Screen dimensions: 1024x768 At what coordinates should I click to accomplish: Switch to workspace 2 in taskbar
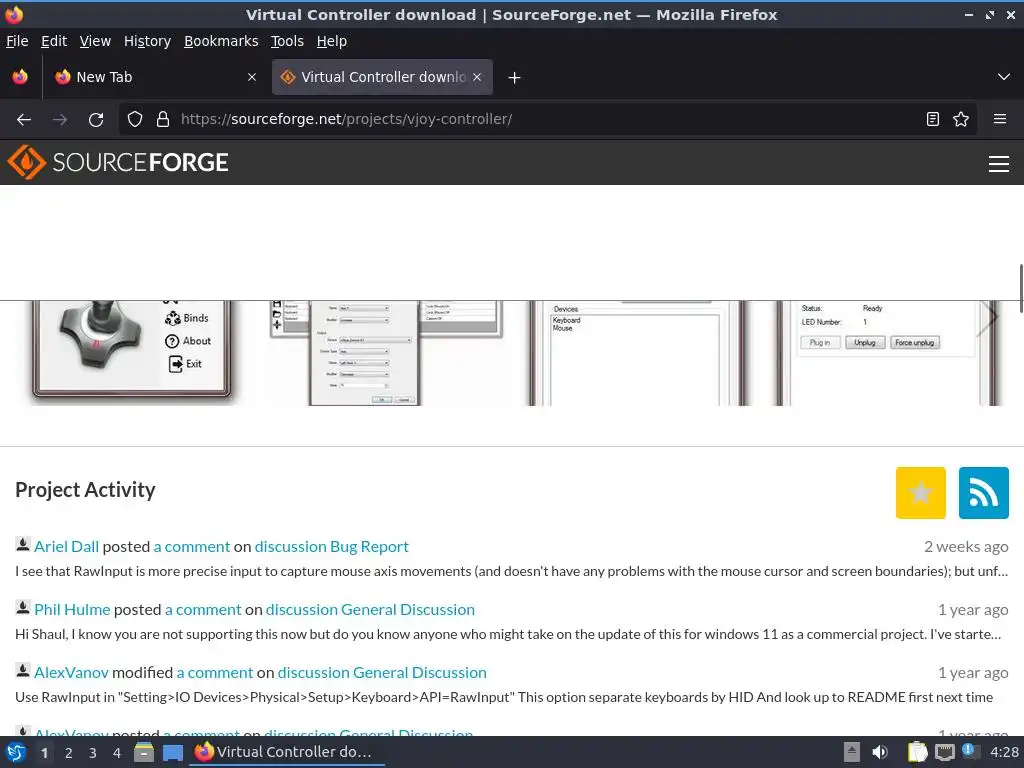tap(69, 753)
